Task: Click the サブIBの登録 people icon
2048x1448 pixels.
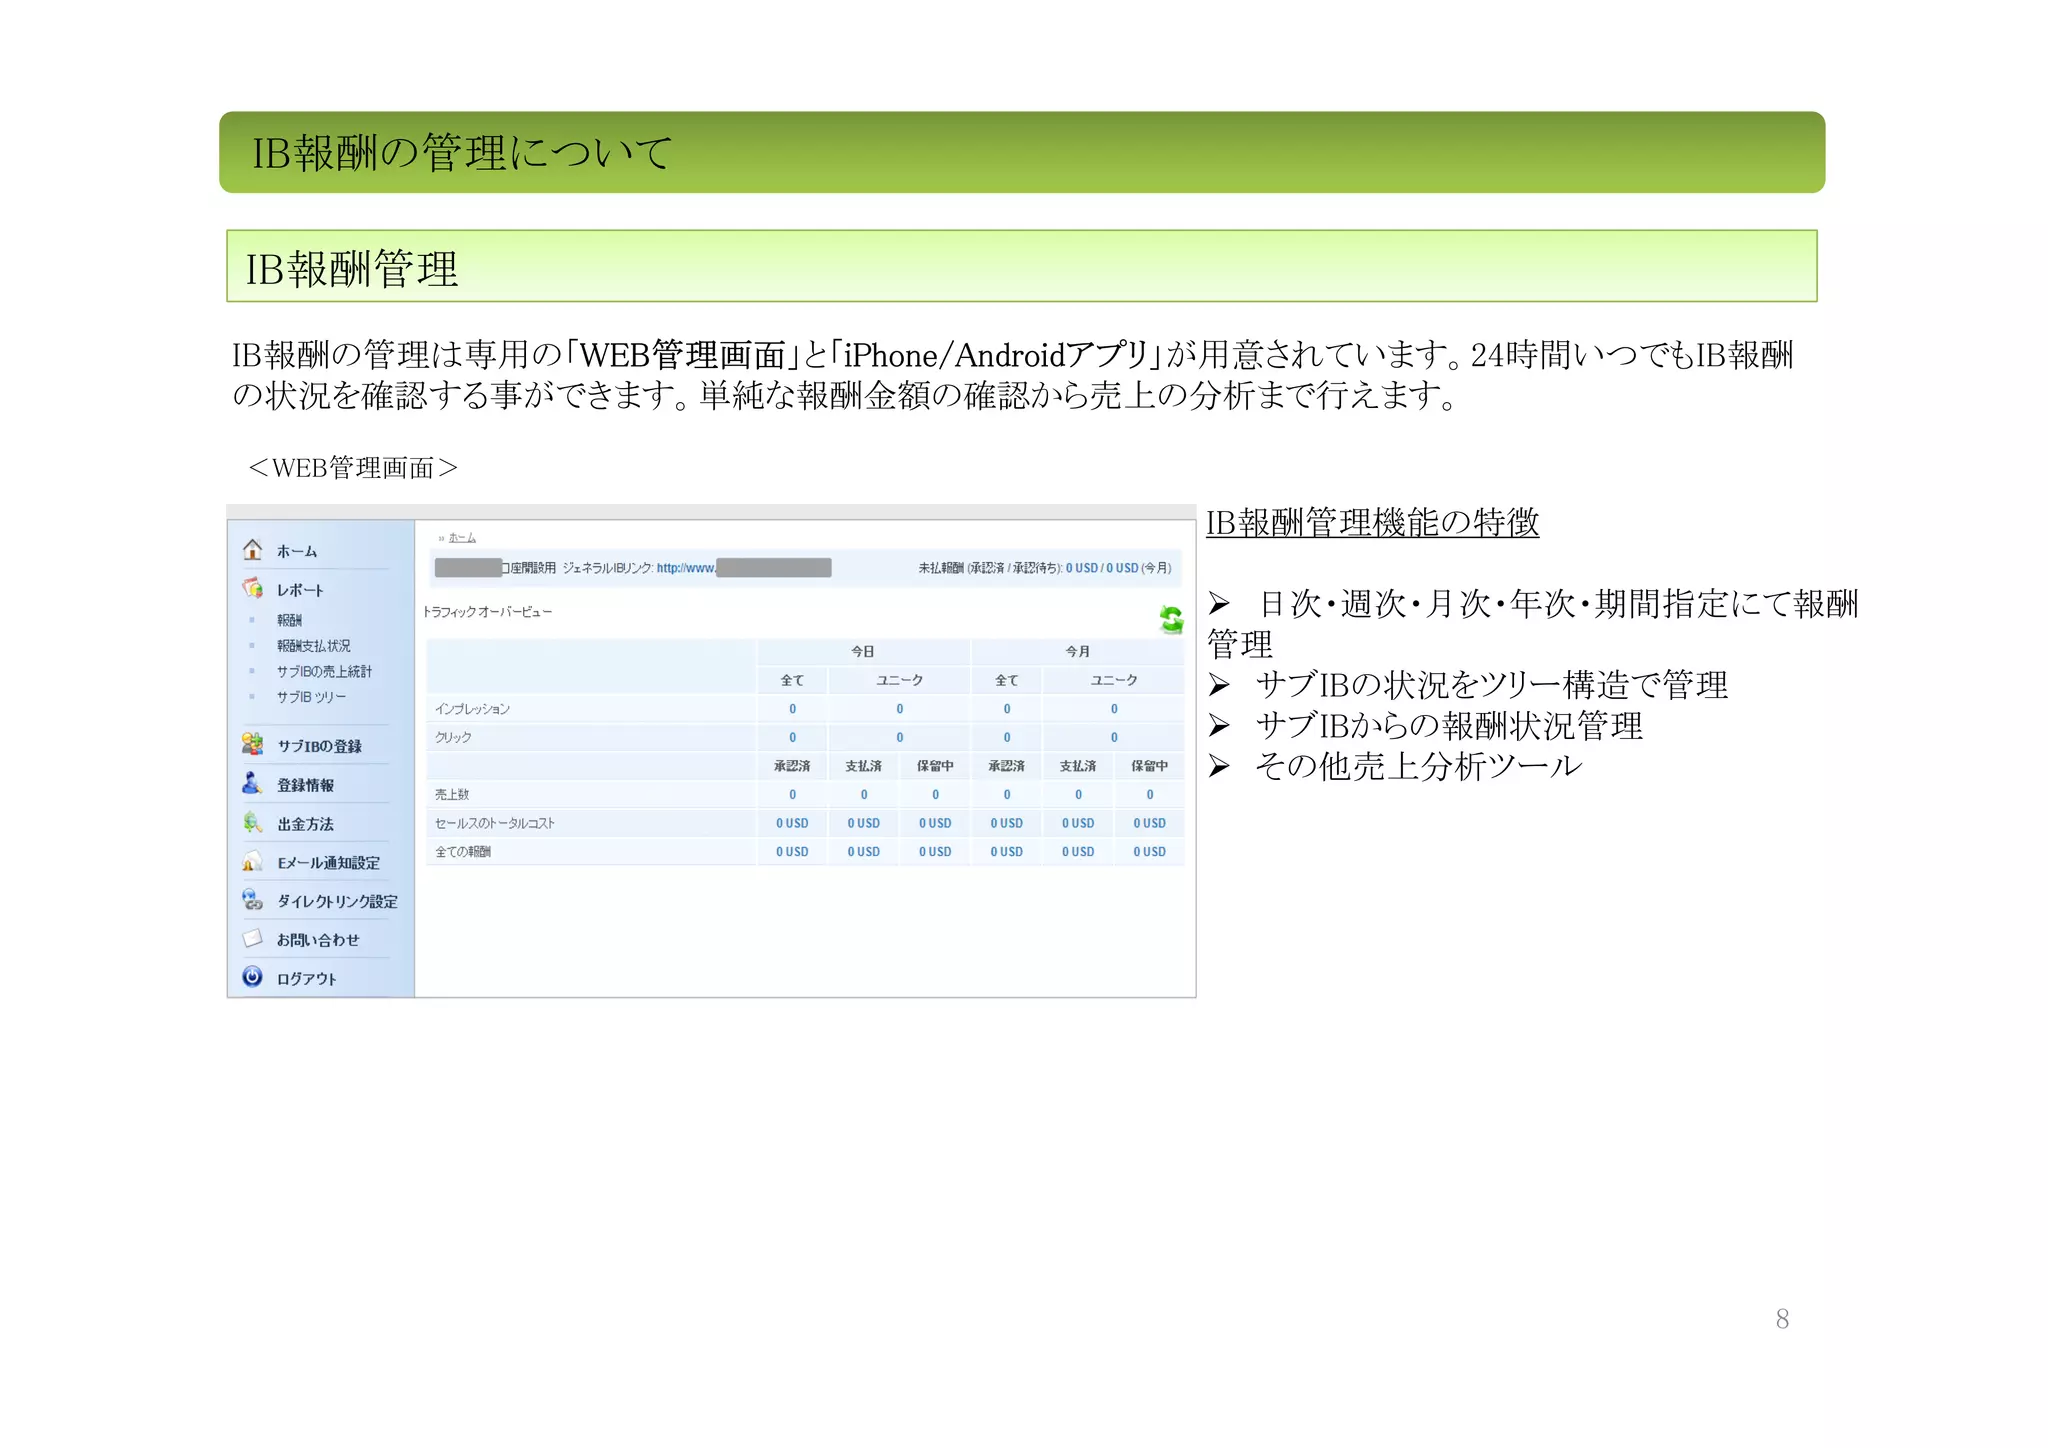Action: pos(253,744)
